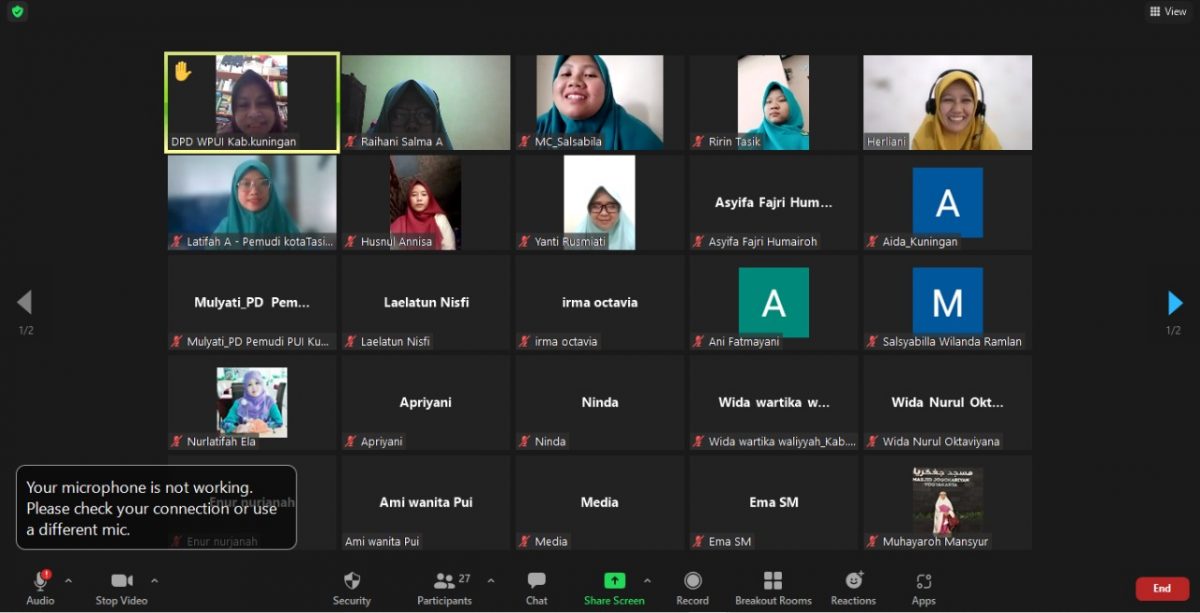1200x613 pixels.
Task: Expand Share Screen options arrow
Action: tap(647, 580)
